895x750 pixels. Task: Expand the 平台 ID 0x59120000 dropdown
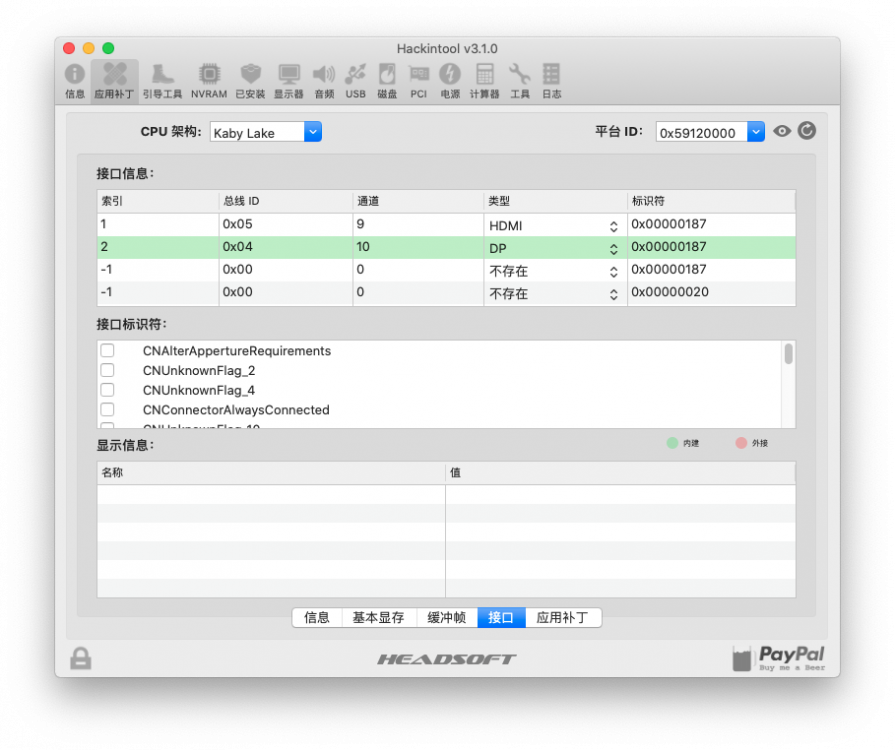click(710, 132)
